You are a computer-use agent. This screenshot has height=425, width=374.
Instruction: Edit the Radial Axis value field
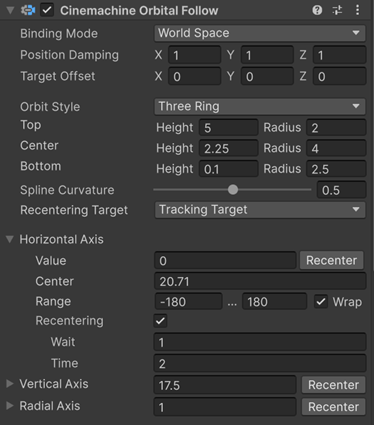click(x=225, y=407)
